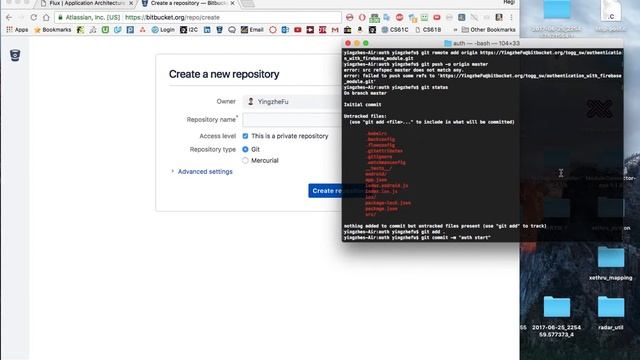Open the Owner YingzheFu dropdown
Image resolution: width=640 pixels, height=360 pixels.
[x=292, y=102]
